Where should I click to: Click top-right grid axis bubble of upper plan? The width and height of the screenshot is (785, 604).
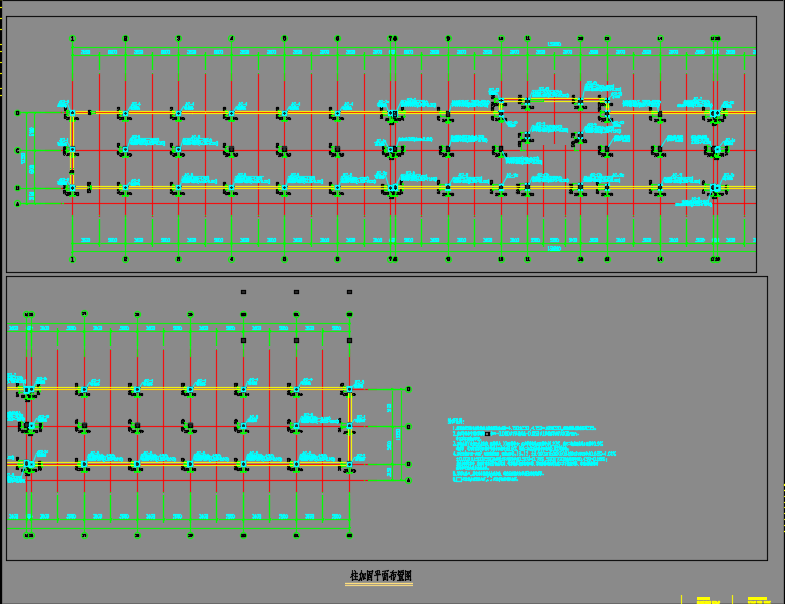pos(716,39)
